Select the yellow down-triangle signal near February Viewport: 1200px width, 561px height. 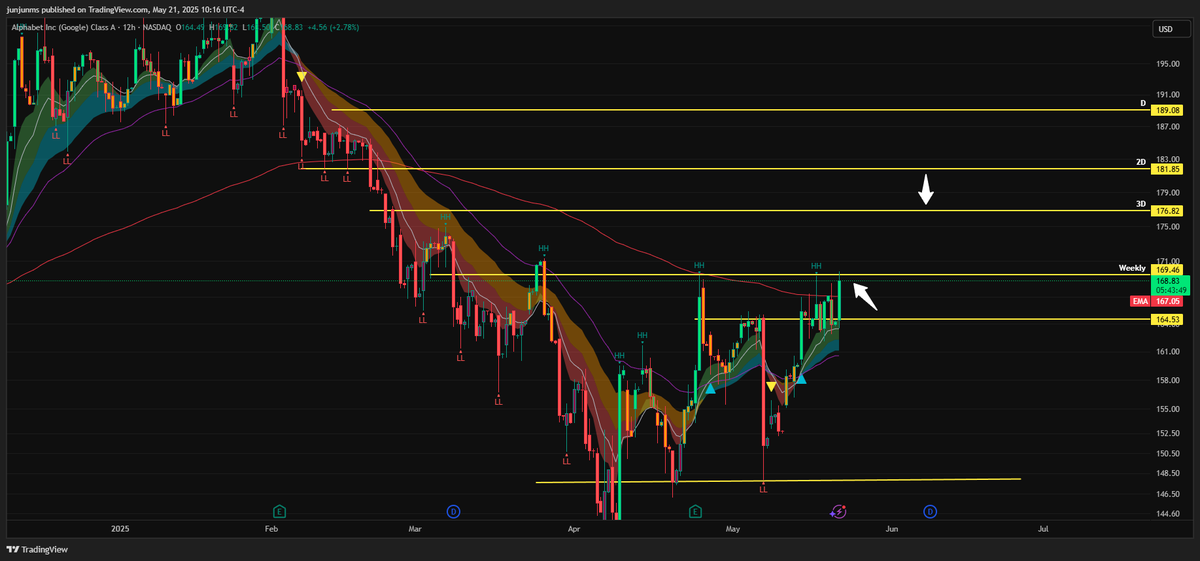[301, 77]
